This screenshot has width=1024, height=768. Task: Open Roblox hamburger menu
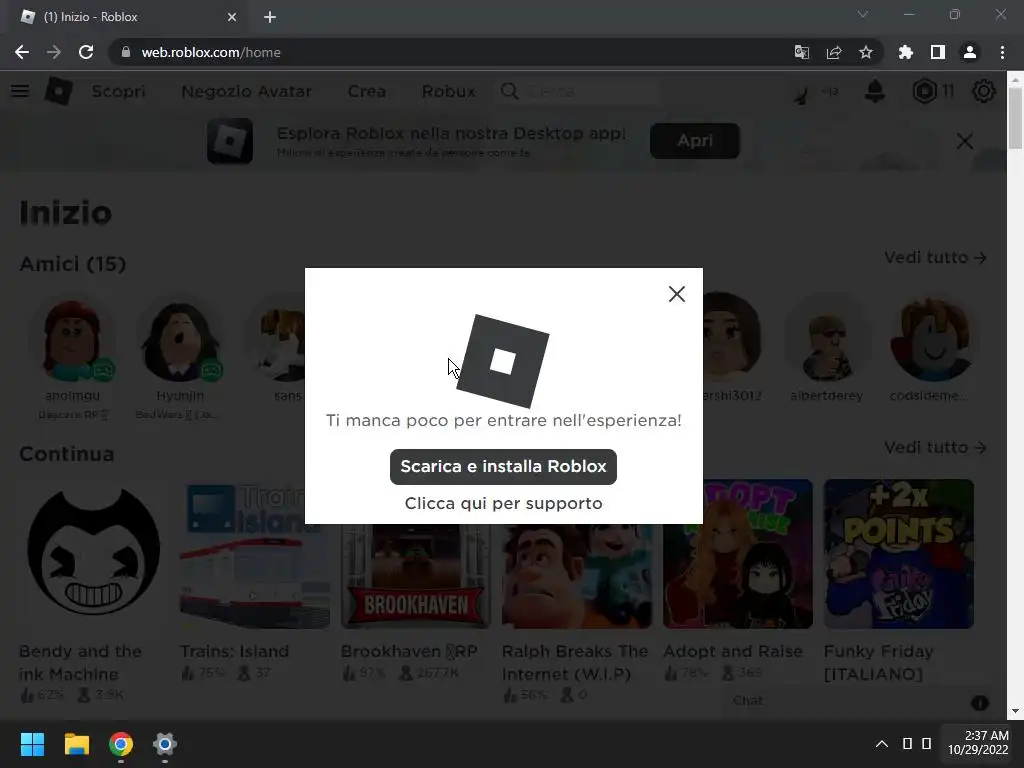(20, 91)
